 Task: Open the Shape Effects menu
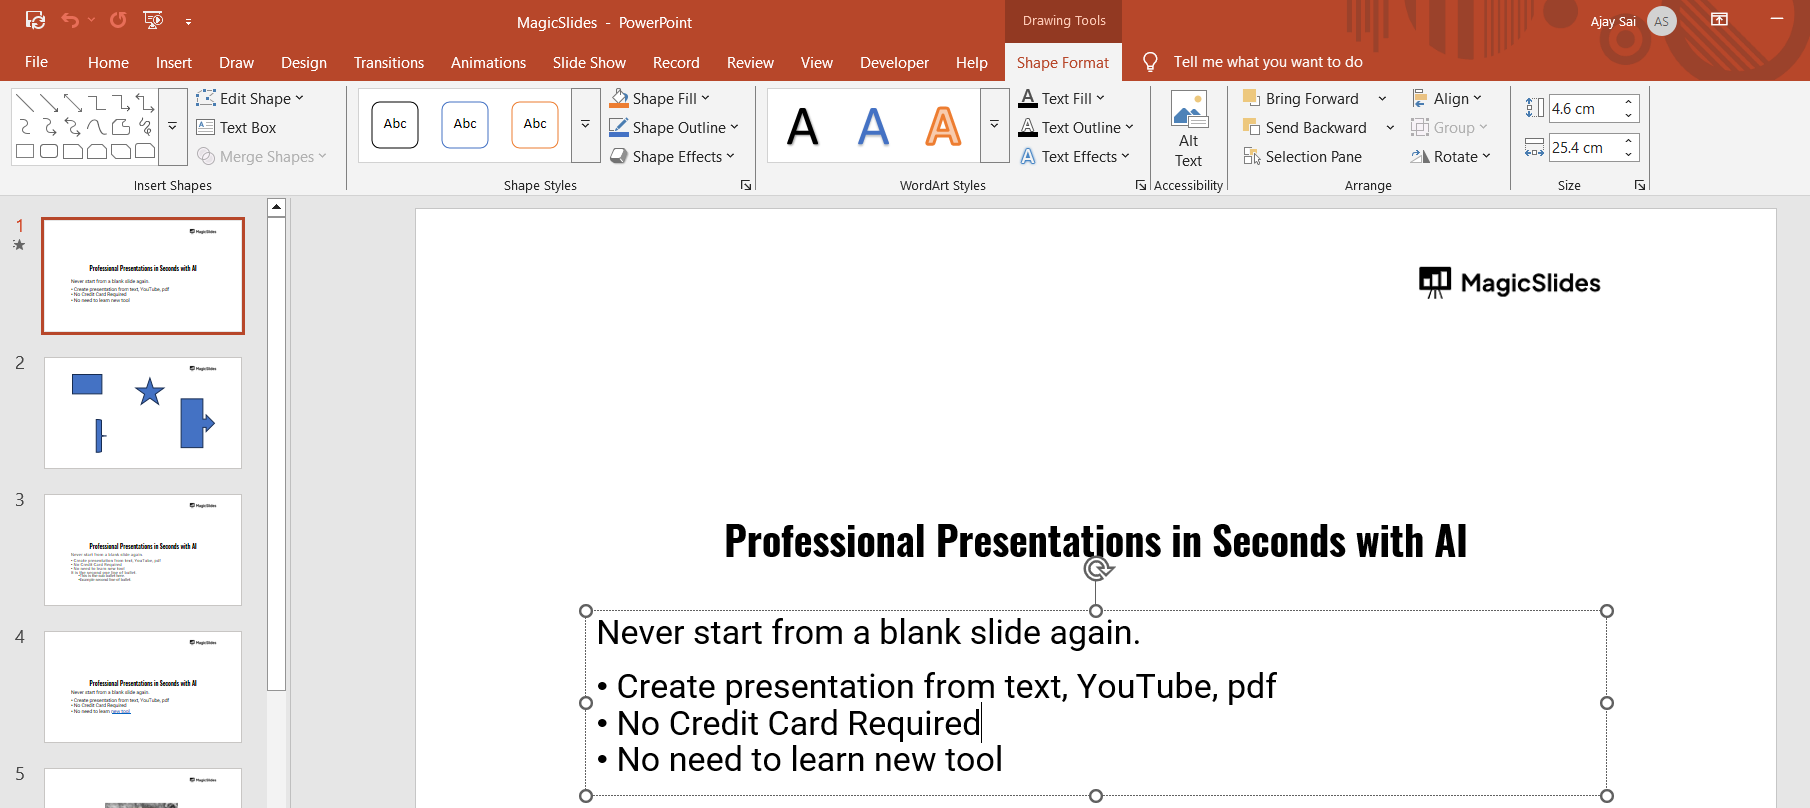(x=672, y=156)
